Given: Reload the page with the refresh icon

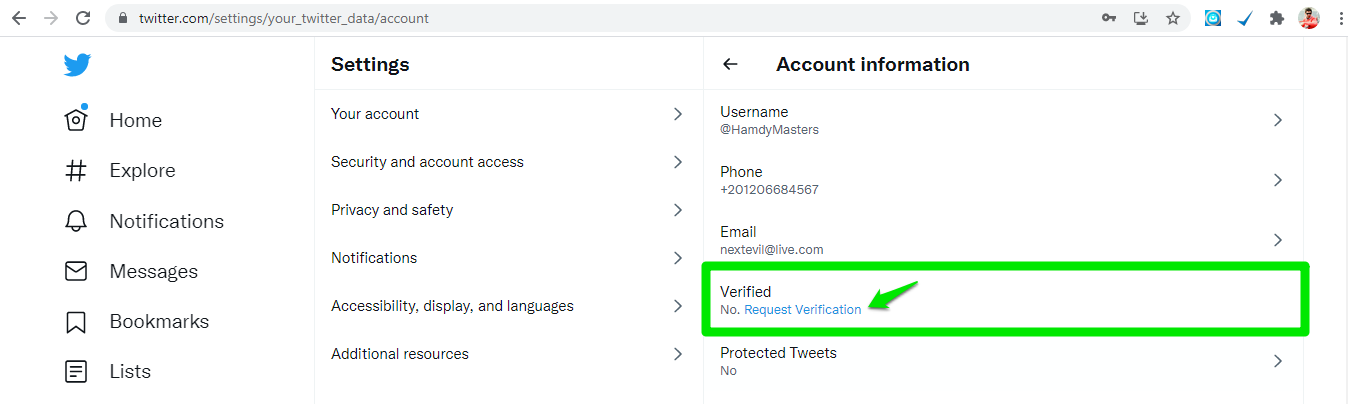Looking at the screenshot, I should [x=83, y=18].
